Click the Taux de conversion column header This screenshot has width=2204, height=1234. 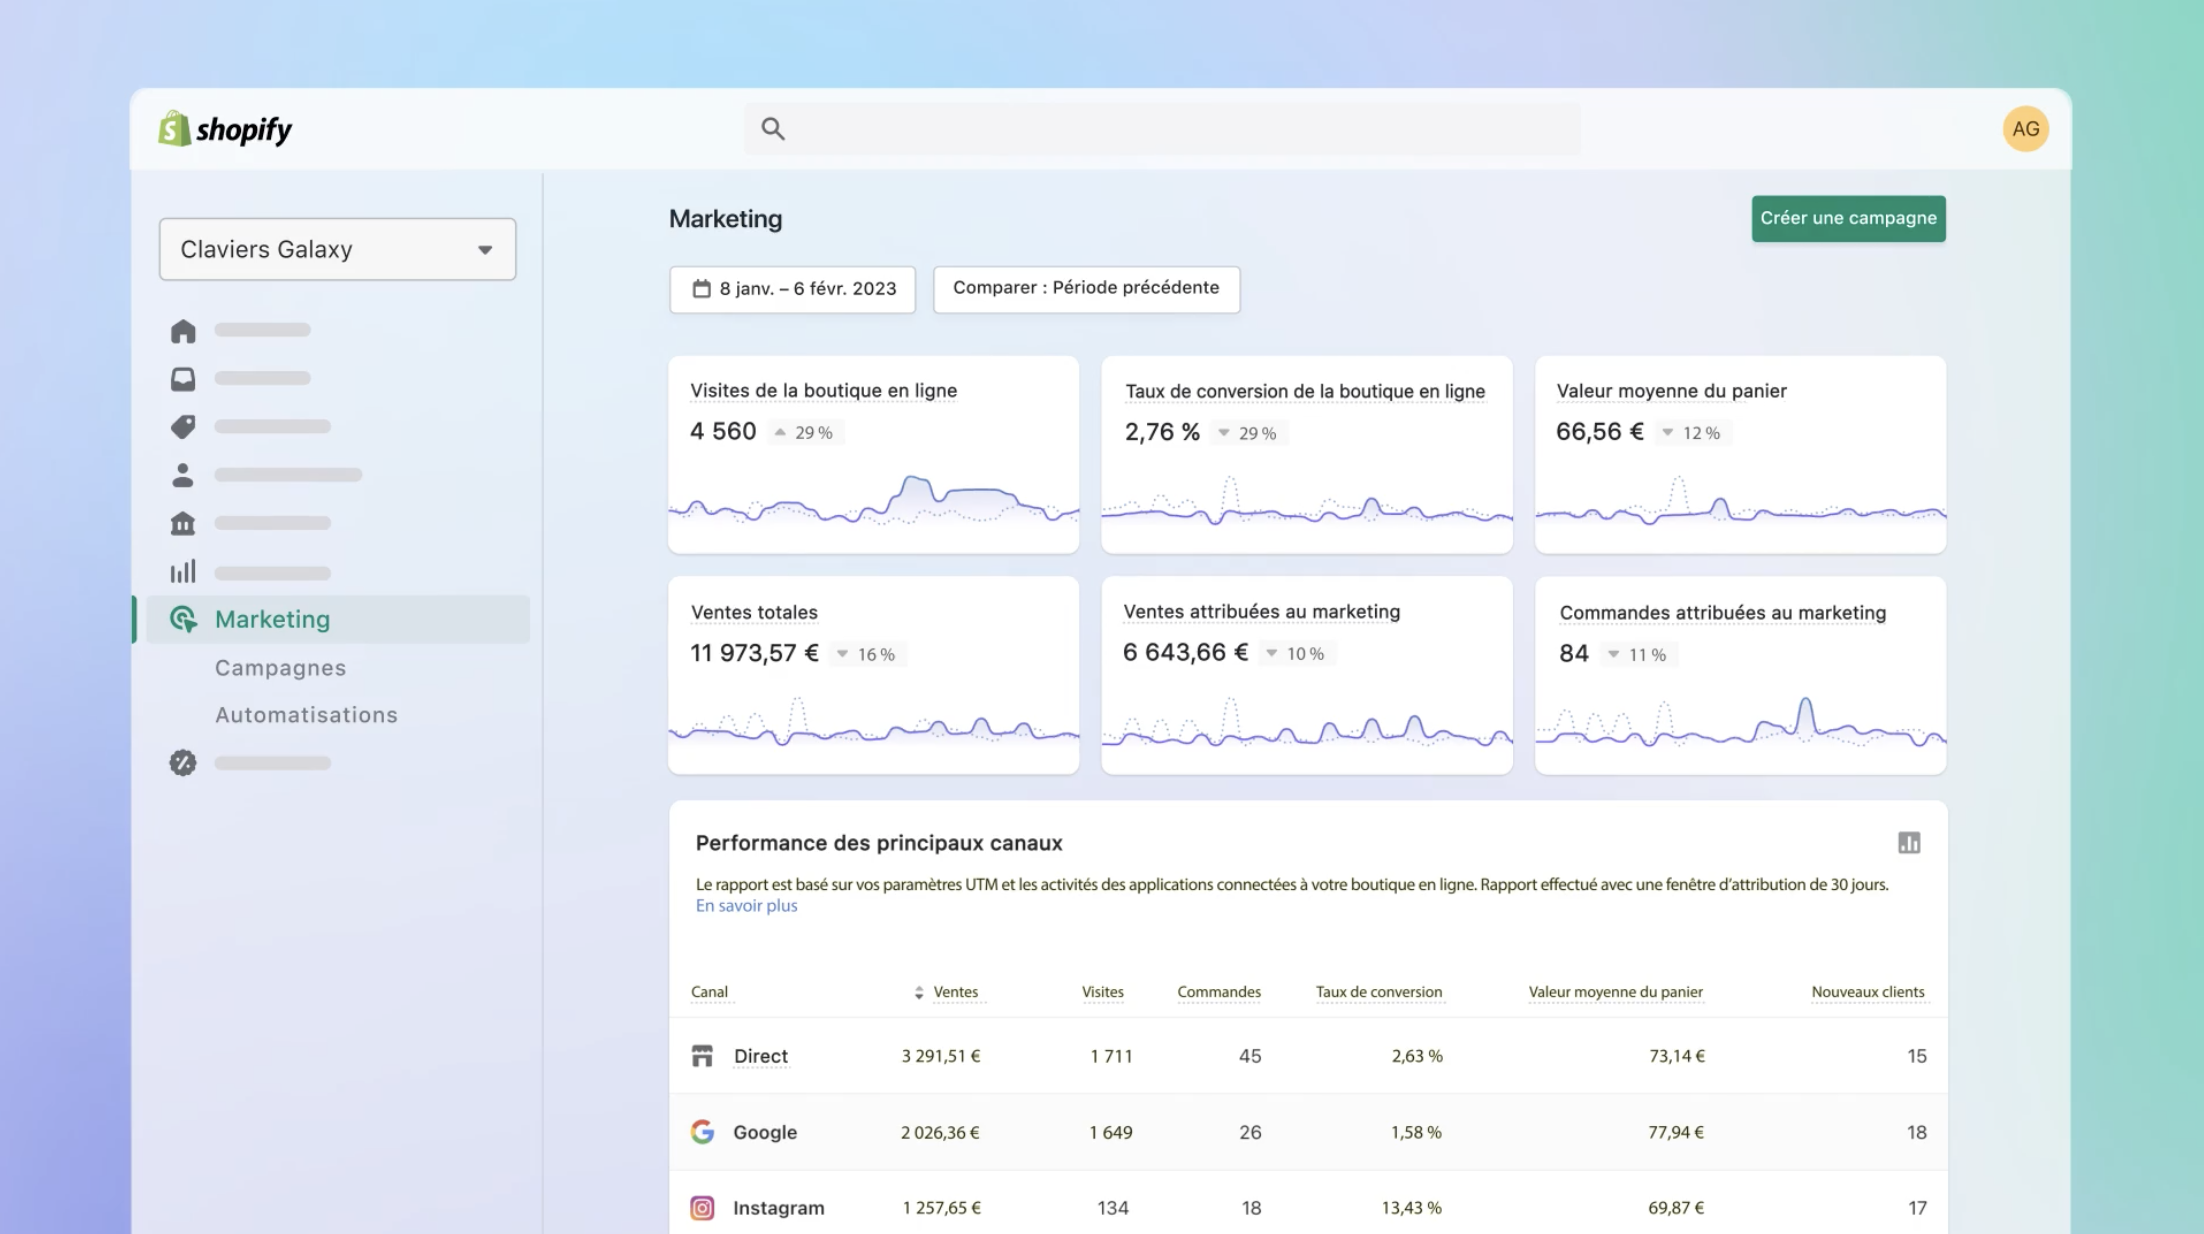pos(1379,992)
